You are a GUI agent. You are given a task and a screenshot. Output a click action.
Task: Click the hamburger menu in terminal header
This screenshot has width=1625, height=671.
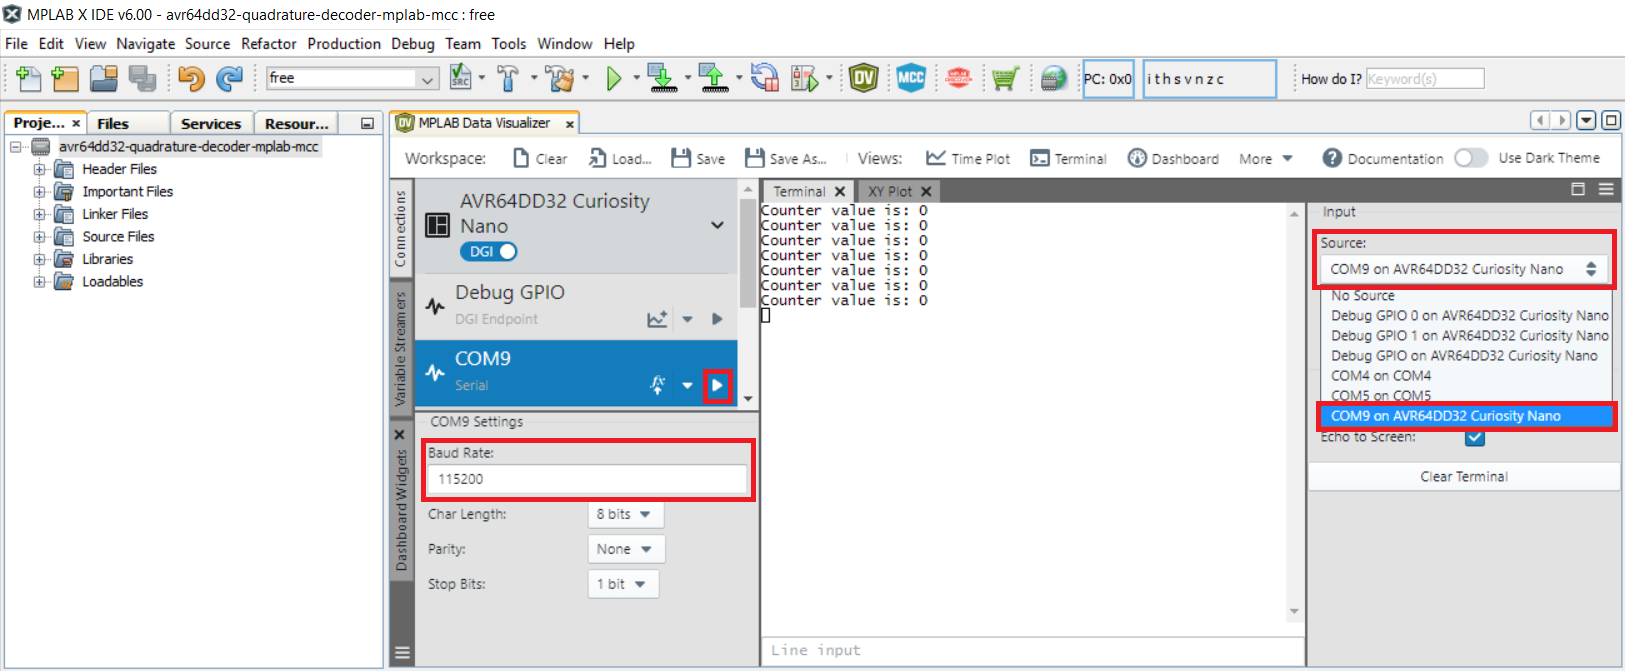tap(1605, 189)
